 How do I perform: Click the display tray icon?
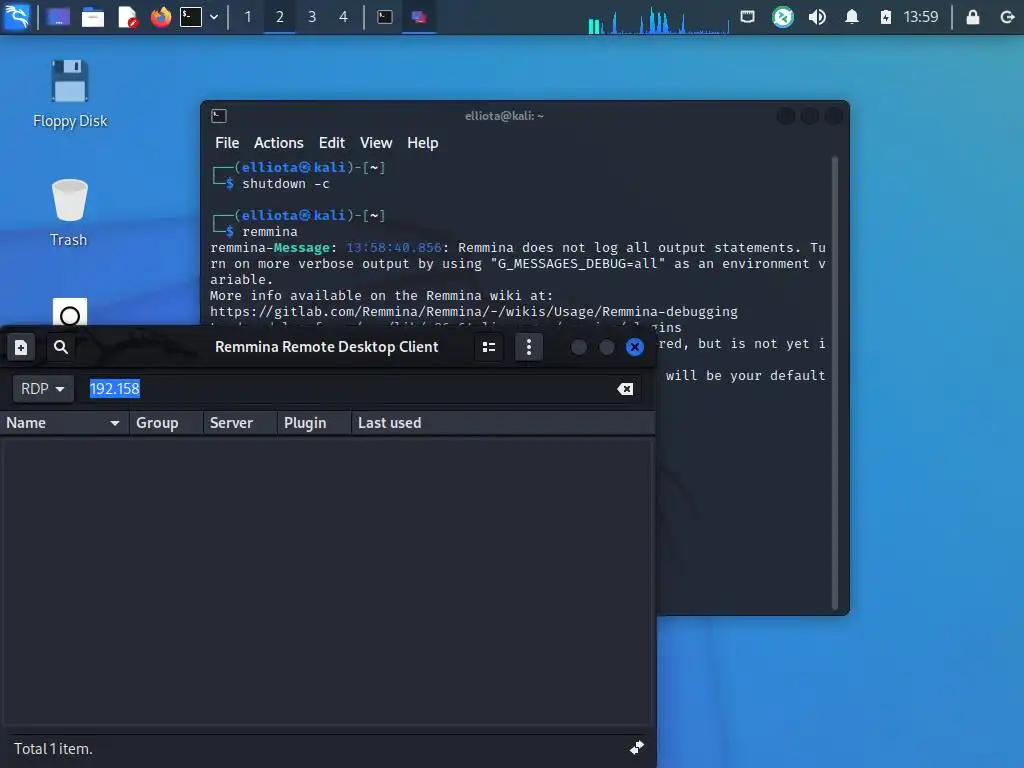coord(748,16)
